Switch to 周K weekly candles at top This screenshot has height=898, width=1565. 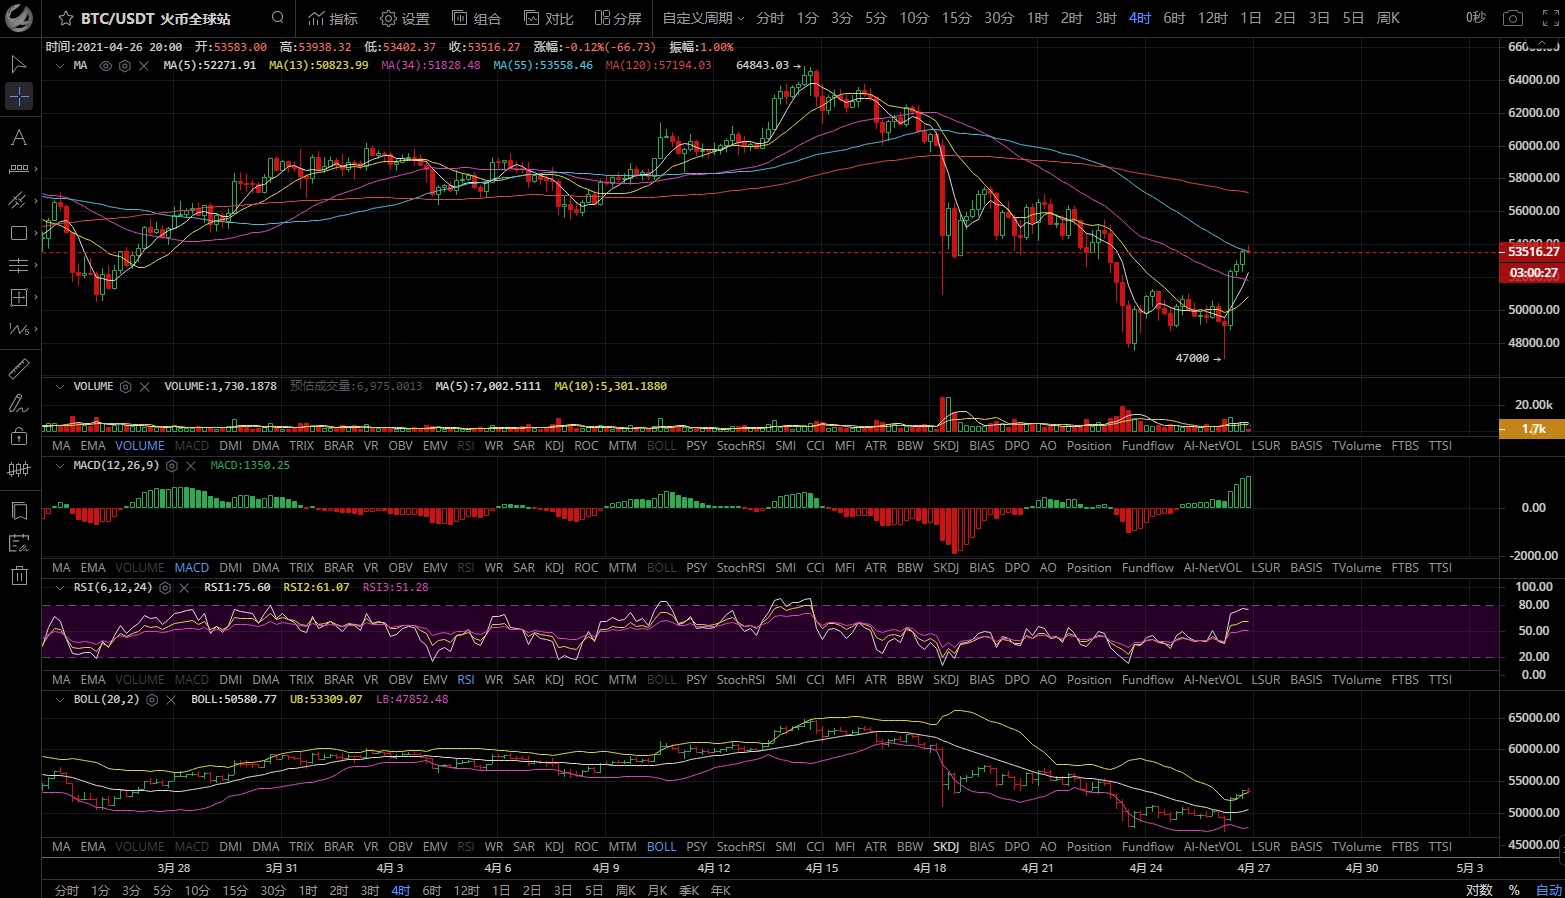point(1388,18)
